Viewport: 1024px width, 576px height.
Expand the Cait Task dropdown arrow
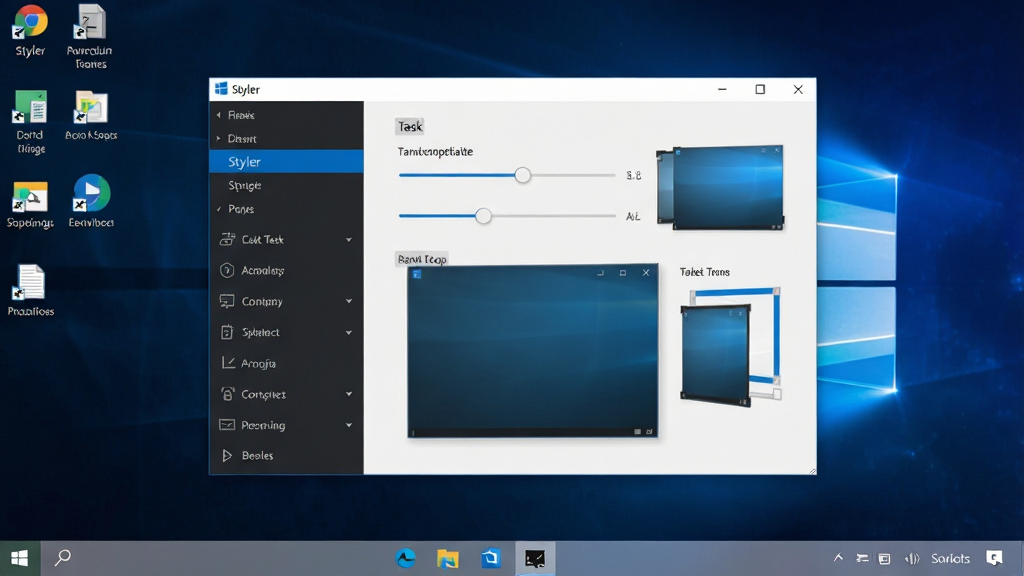349,240
